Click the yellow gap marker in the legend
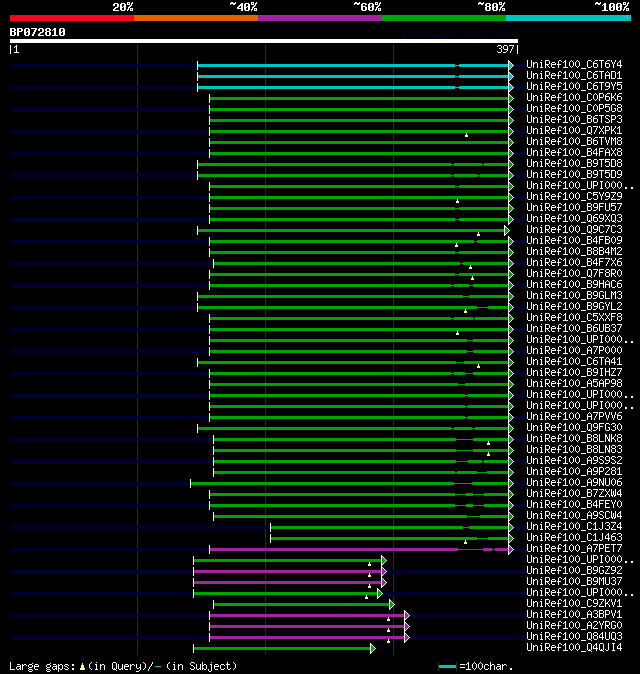640x674 pixels. [x=82, y=667]
